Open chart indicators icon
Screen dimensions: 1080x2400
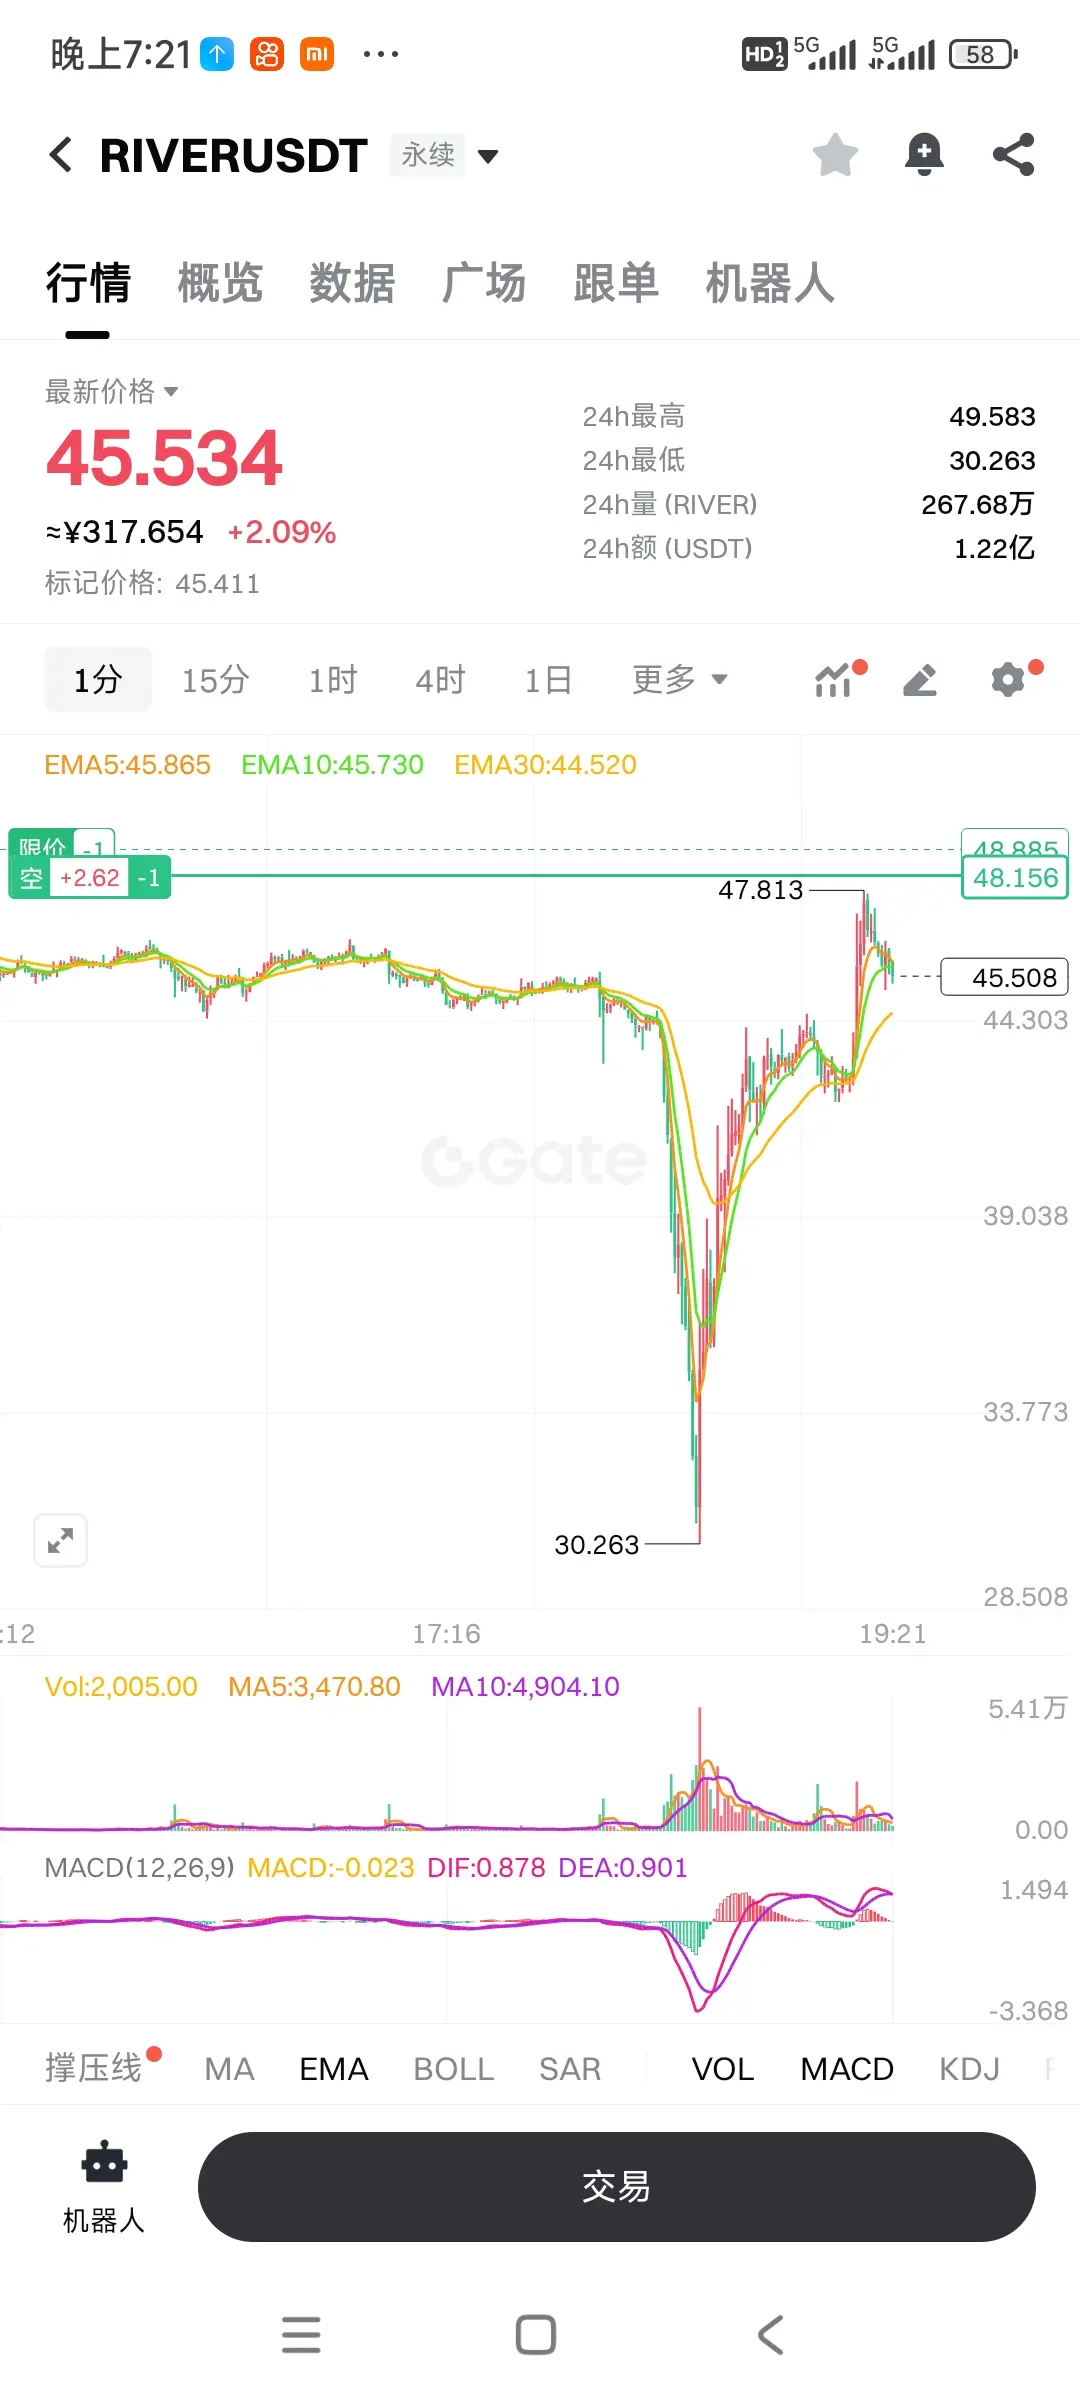coord(834,680)
